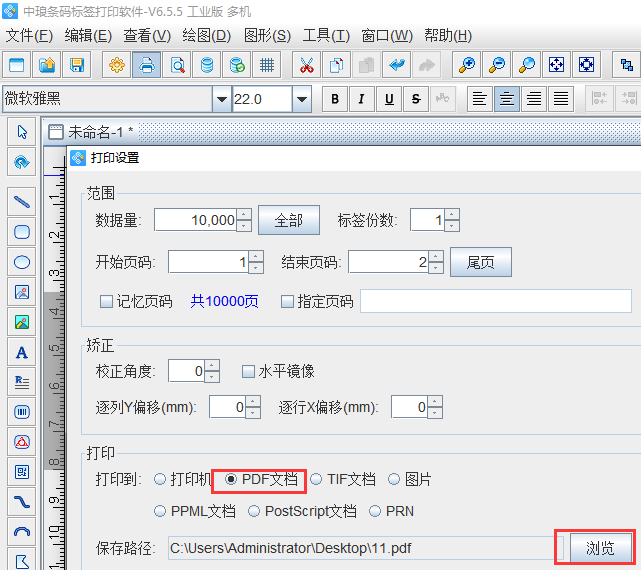Image resolution: width=641 pixels, height=570 pixels.
Task: Expand the 微软雅黑 font dropdown
Action: pos(222,99)
